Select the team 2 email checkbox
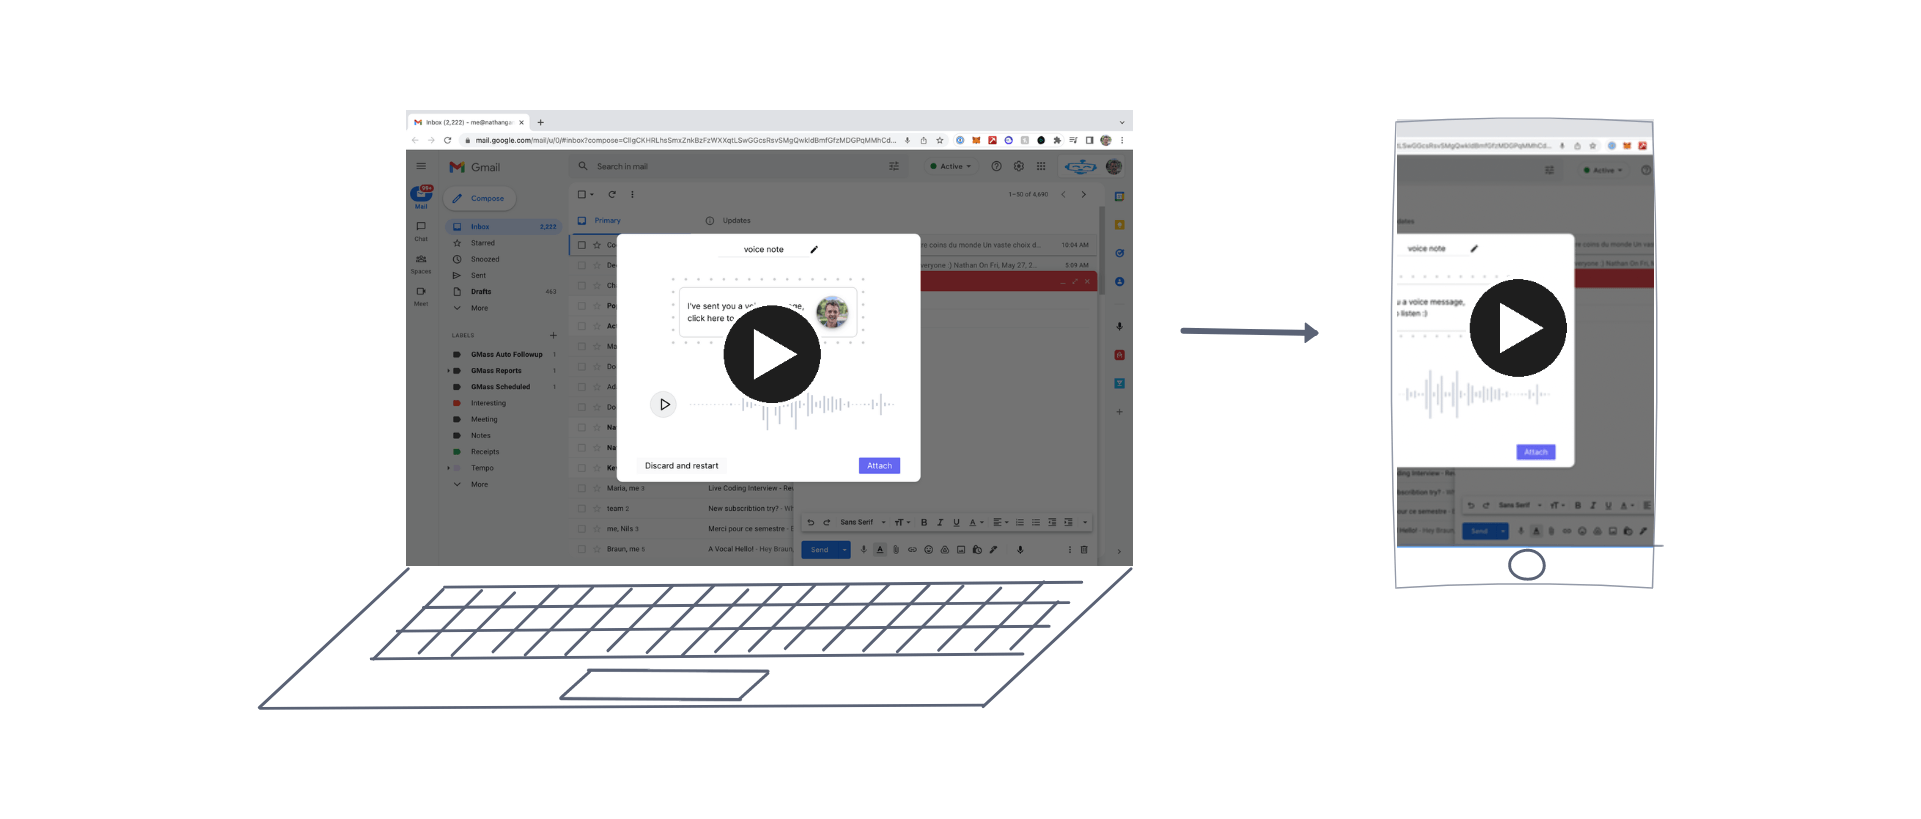The image size is (1921, 819). point(581,508)
